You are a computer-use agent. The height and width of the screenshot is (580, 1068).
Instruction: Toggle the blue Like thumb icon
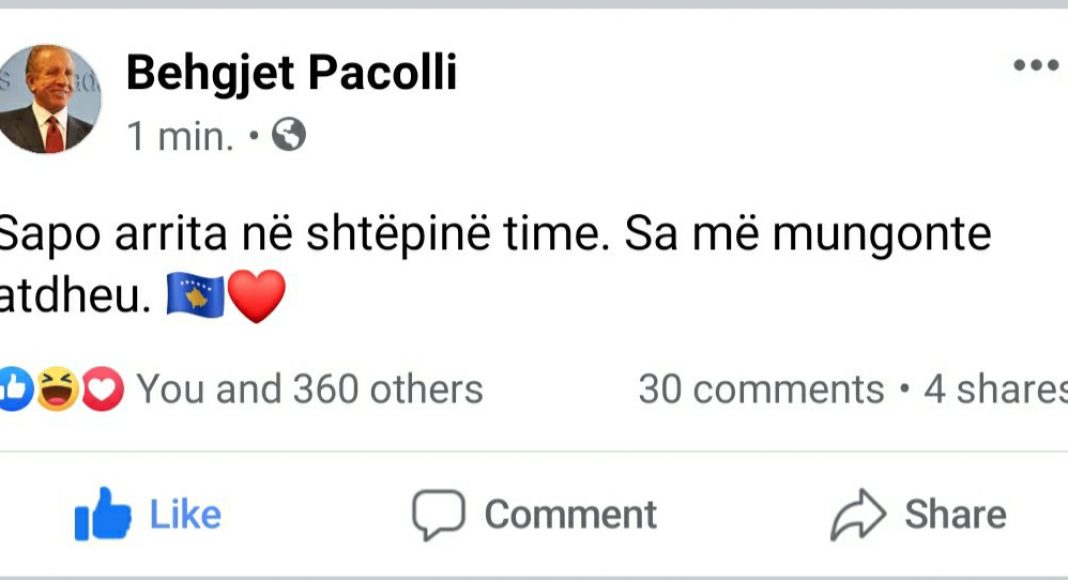(103, 516)
